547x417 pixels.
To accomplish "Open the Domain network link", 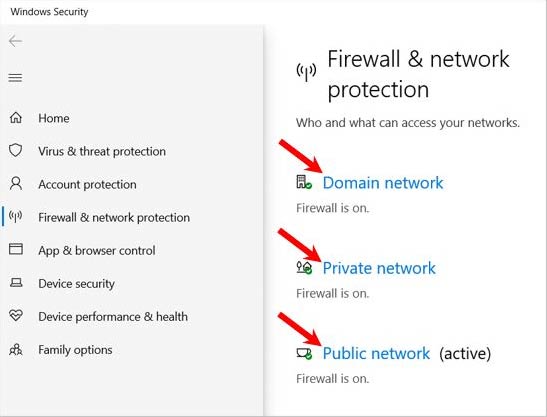I will pyautogui.click(x=383, y=183).
